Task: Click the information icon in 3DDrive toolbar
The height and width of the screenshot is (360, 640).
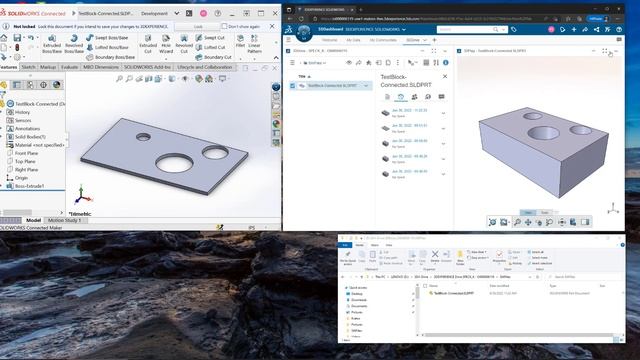Action: (446, 62)
